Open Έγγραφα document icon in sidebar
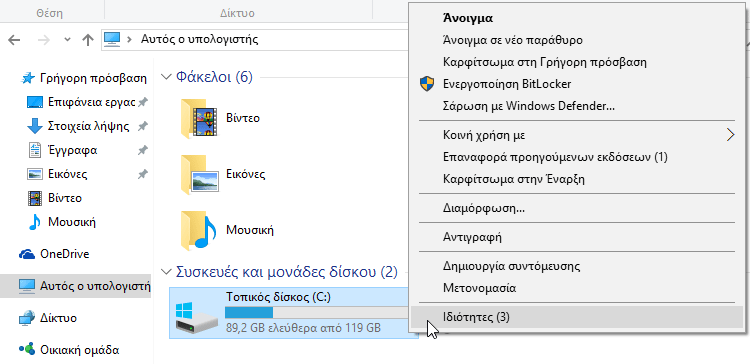 (35, 150)
